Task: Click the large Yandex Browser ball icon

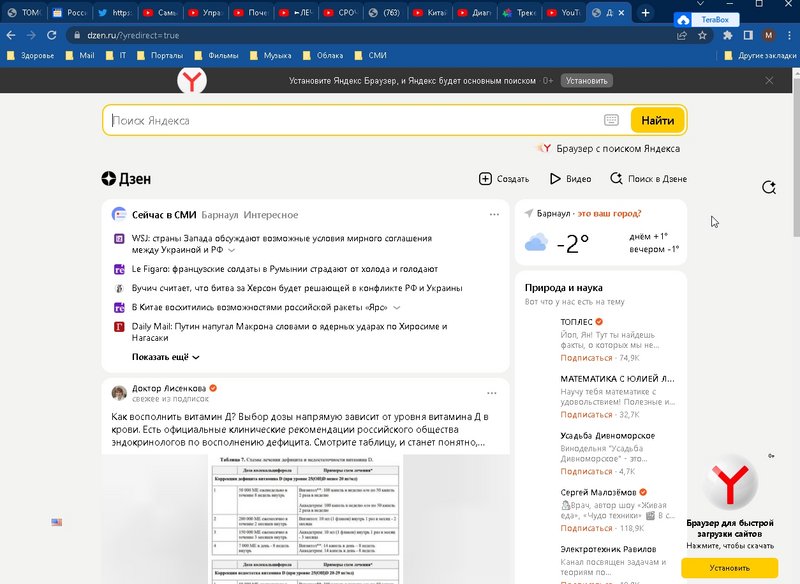Action: click(x=730, y=483)
